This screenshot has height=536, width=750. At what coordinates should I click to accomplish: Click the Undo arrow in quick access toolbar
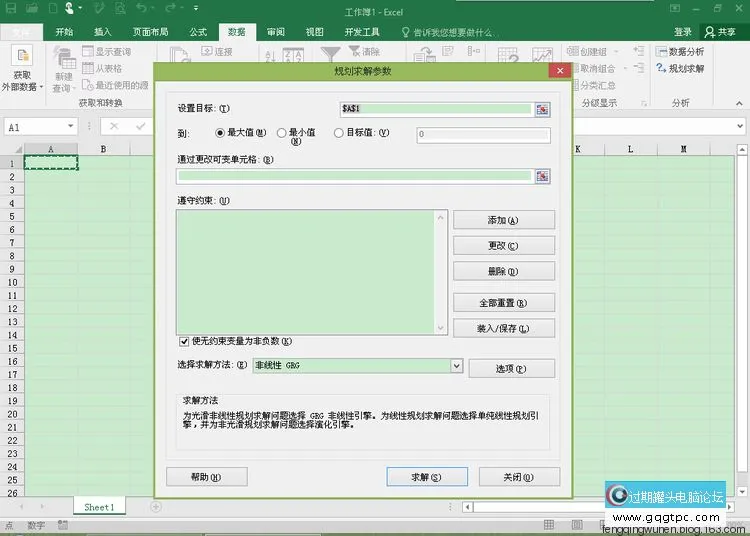[x=141, y=8]
